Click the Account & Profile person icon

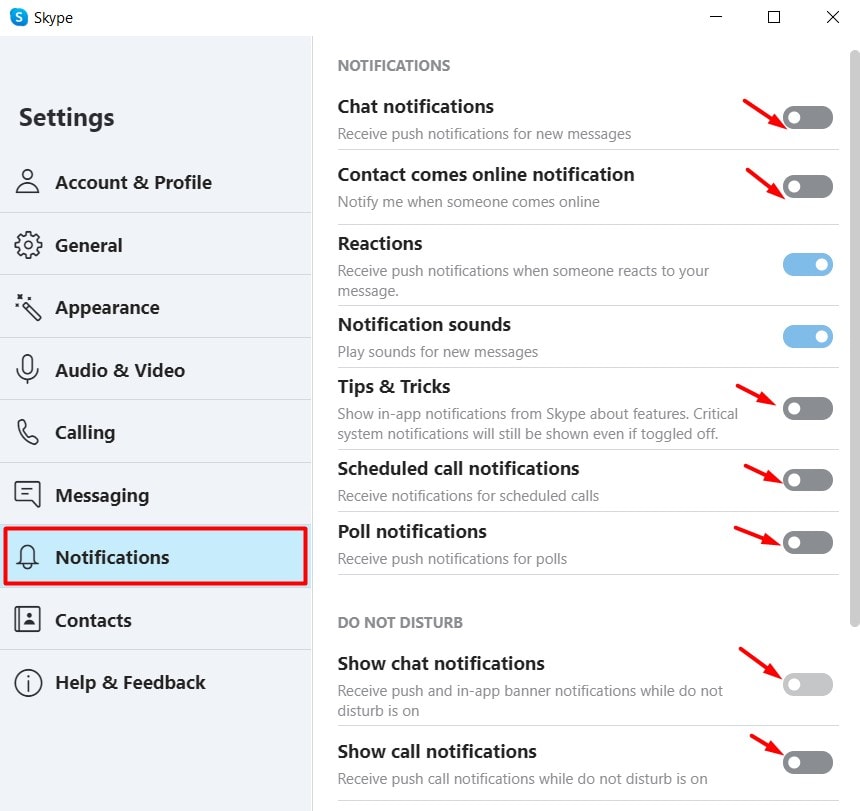click(27, 182)
